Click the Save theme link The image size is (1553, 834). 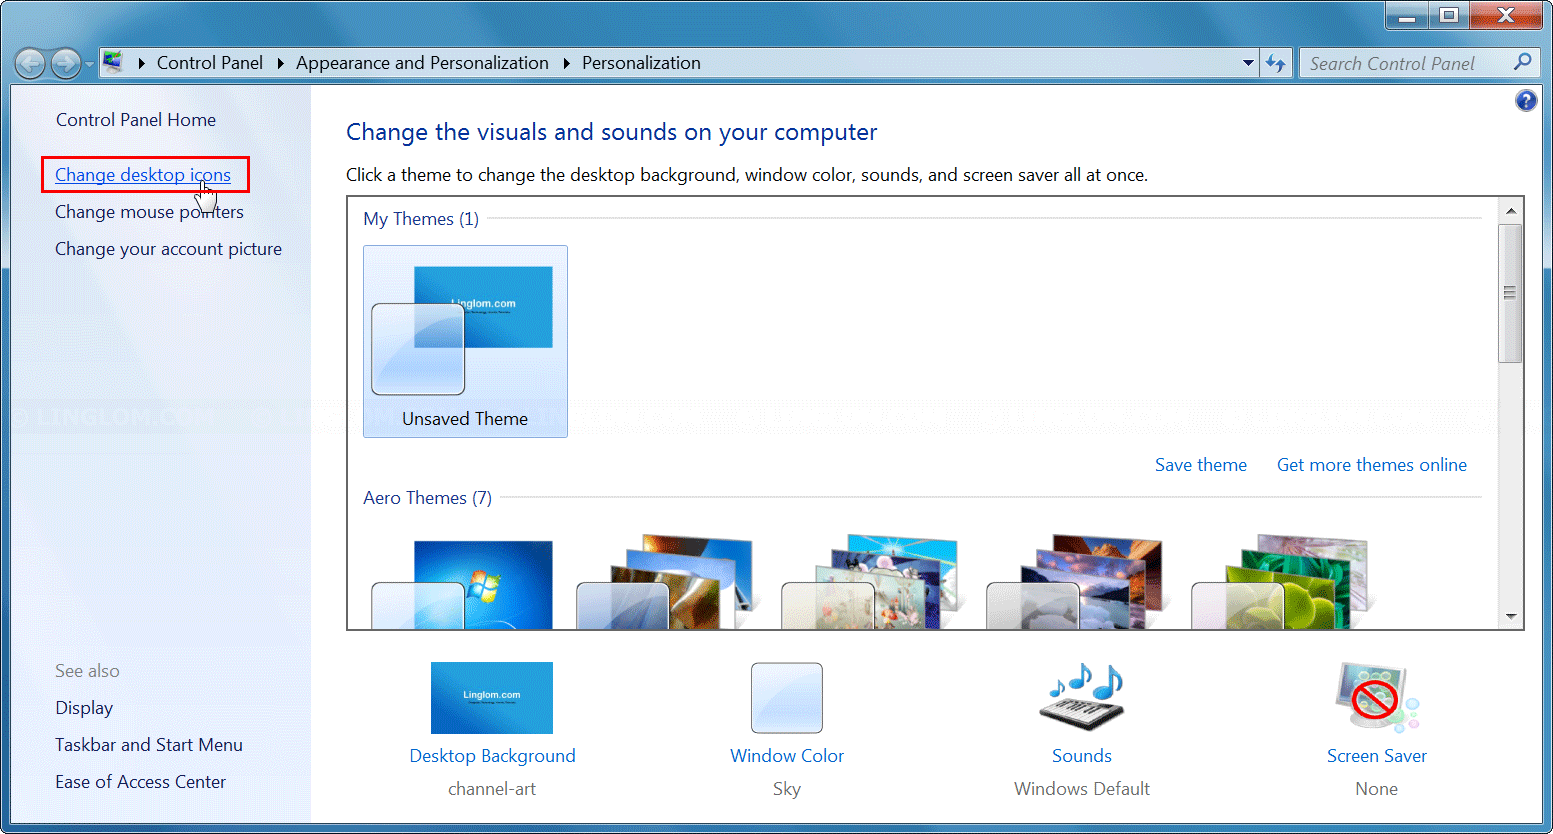tap(1200, 464)
